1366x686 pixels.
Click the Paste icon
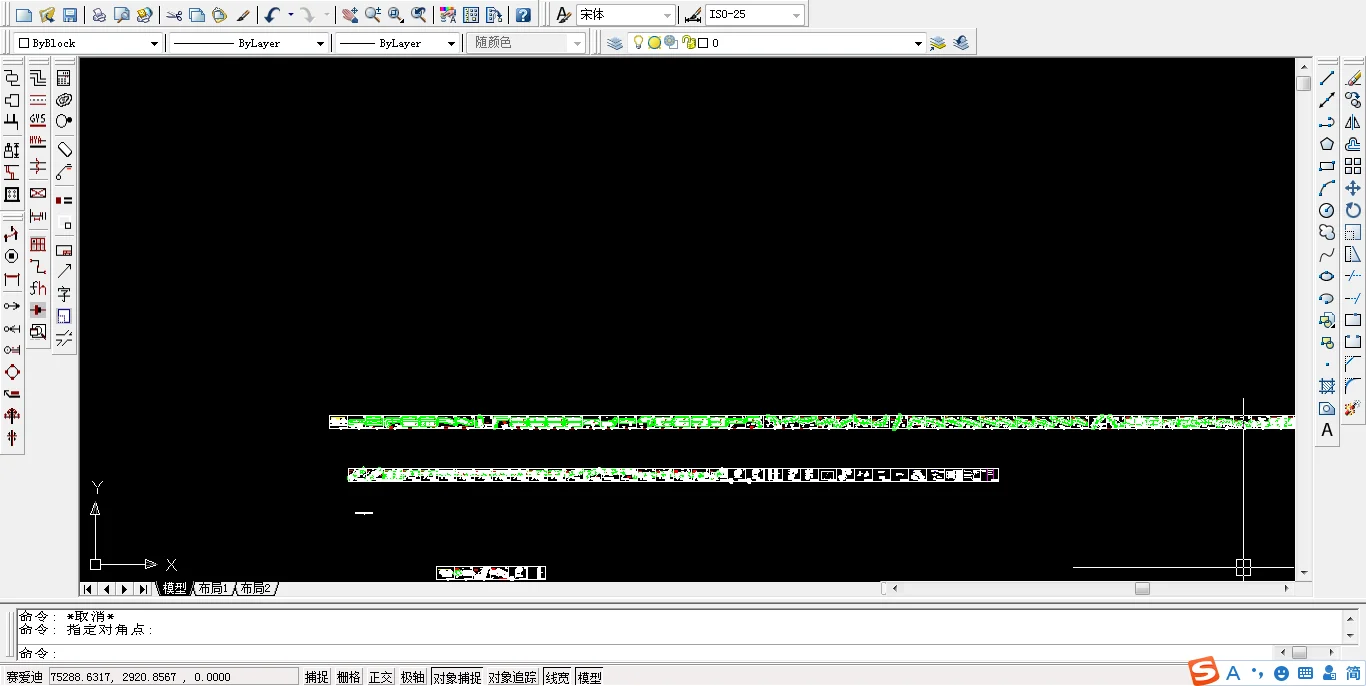coord(219,15)
